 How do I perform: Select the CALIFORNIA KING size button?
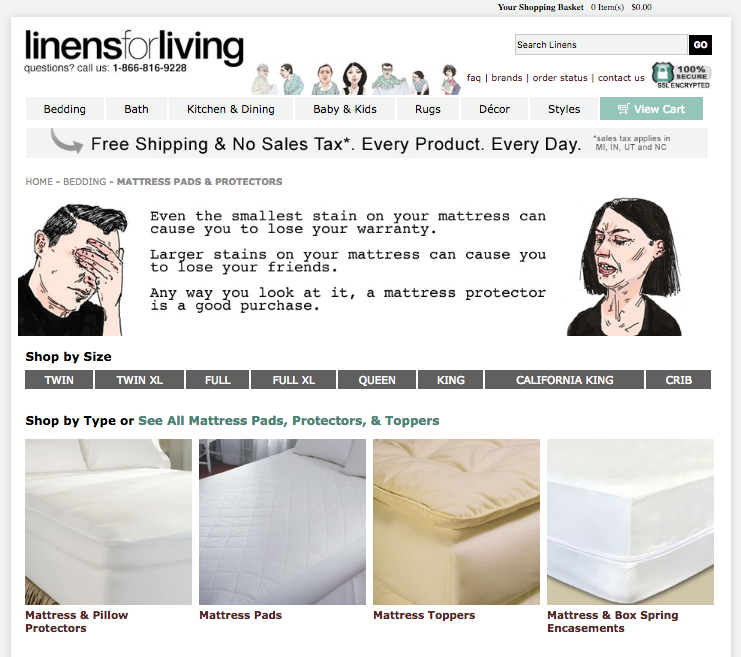click(564, 380)
